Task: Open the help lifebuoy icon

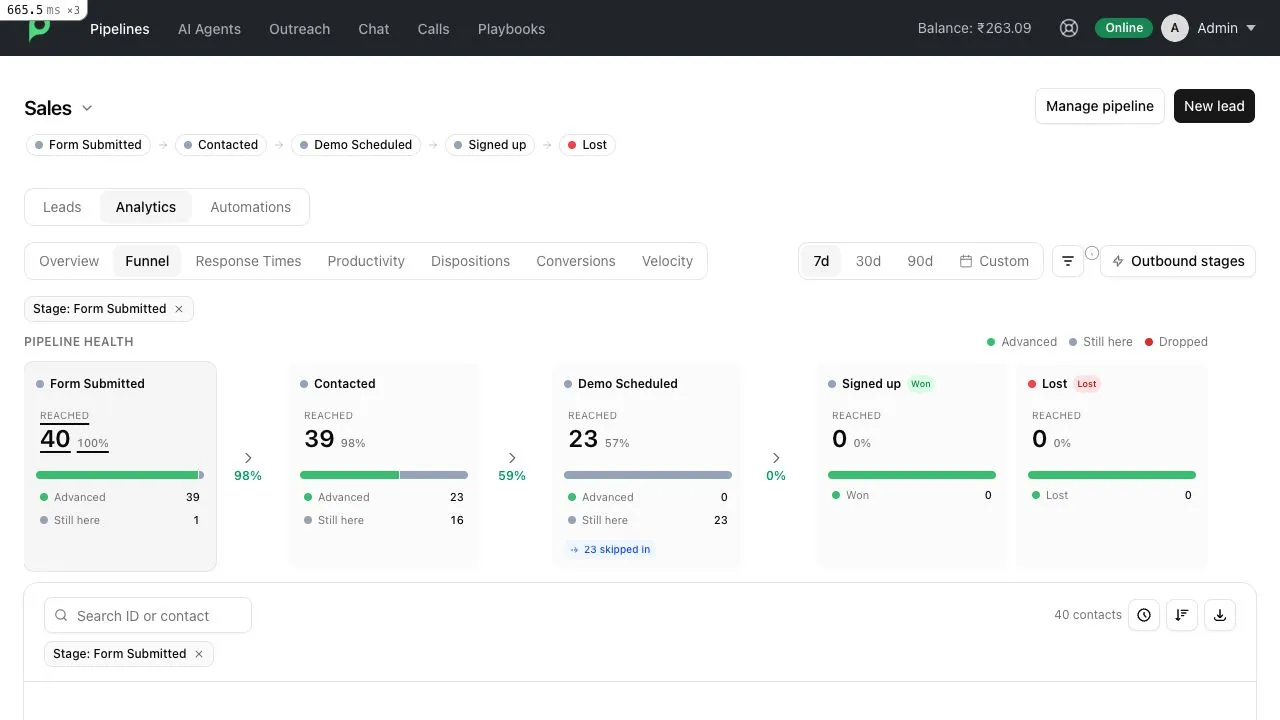Action: pyautogui.click(x=1069, y=28)
